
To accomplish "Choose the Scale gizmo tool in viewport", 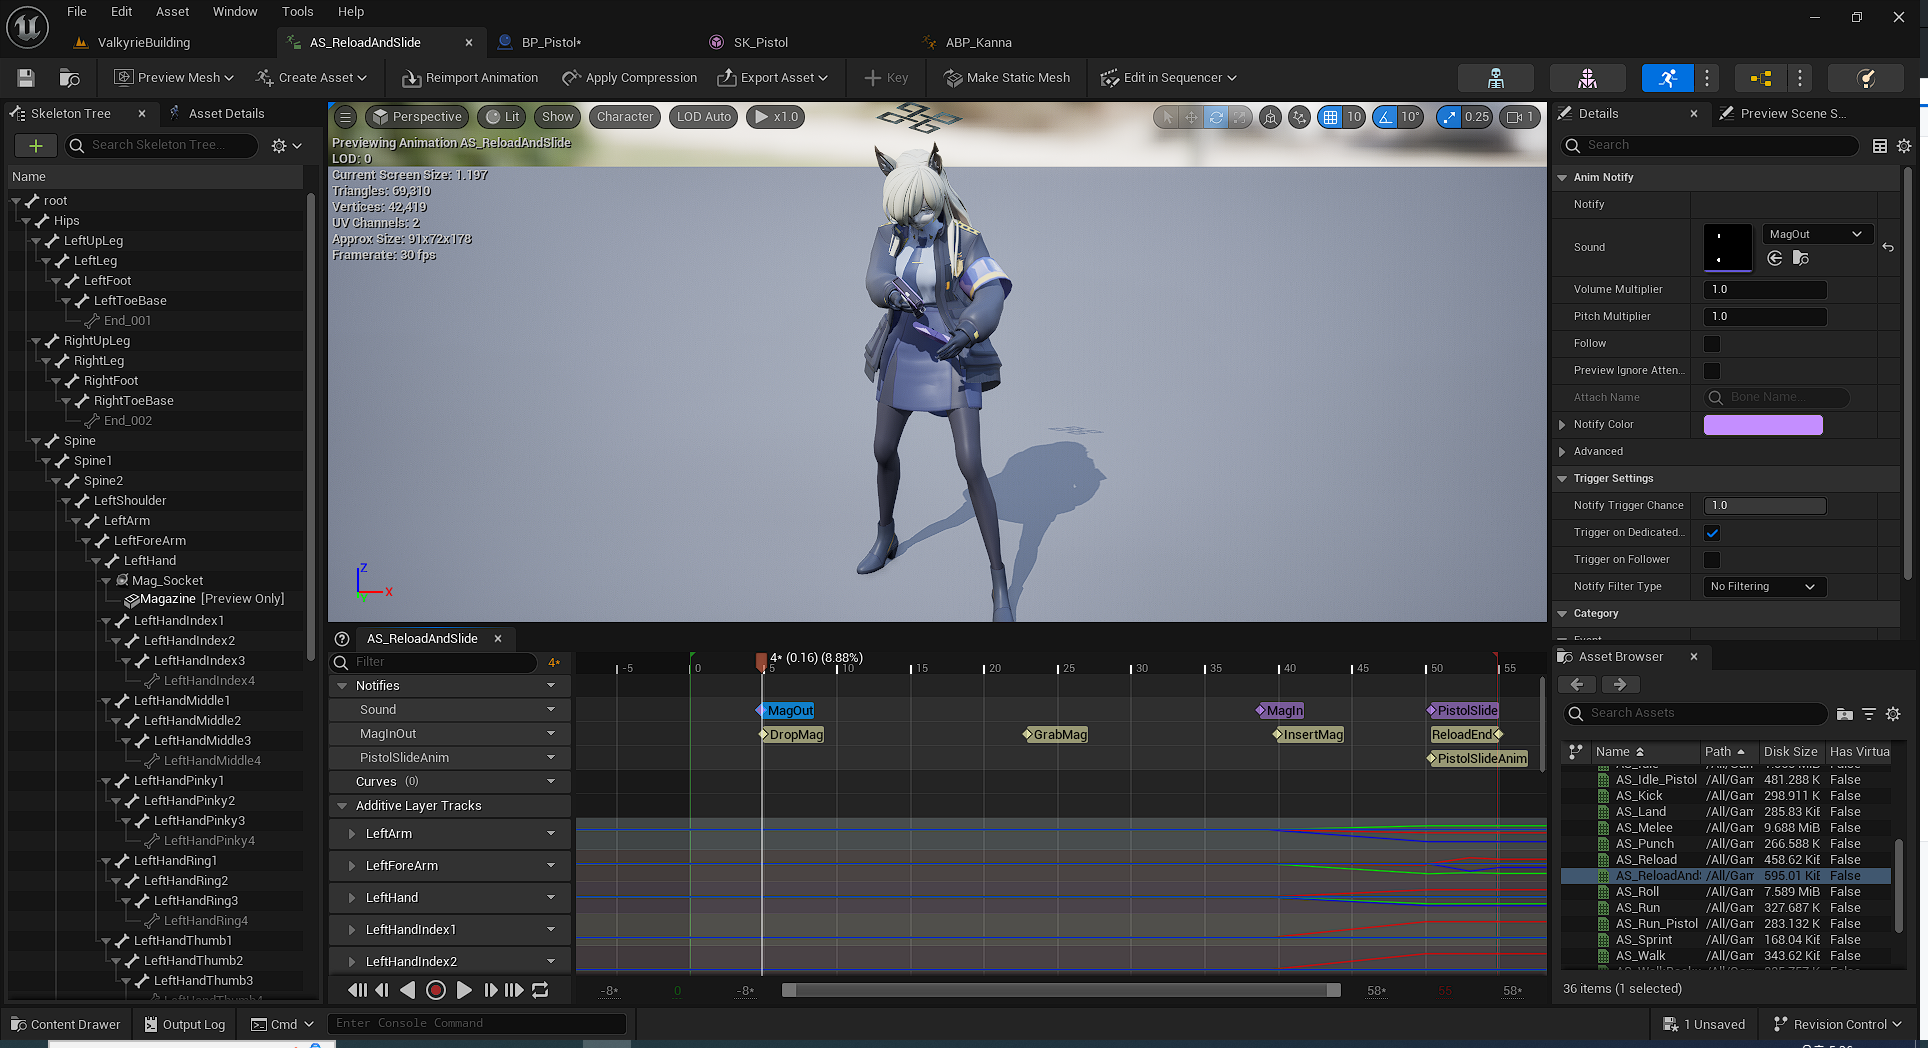I will click(1240, 117).
